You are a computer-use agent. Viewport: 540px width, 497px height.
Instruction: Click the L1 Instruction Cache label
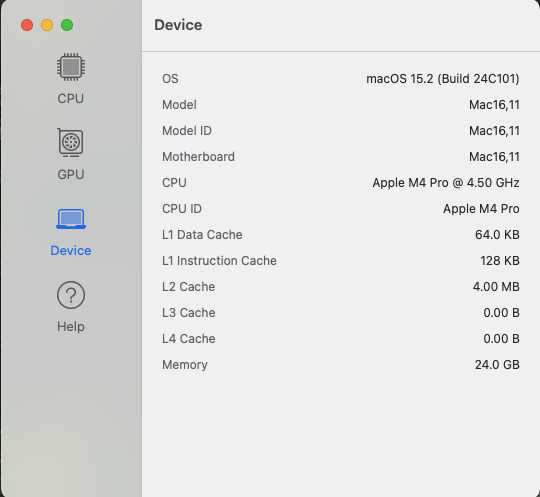pos(219,261)
